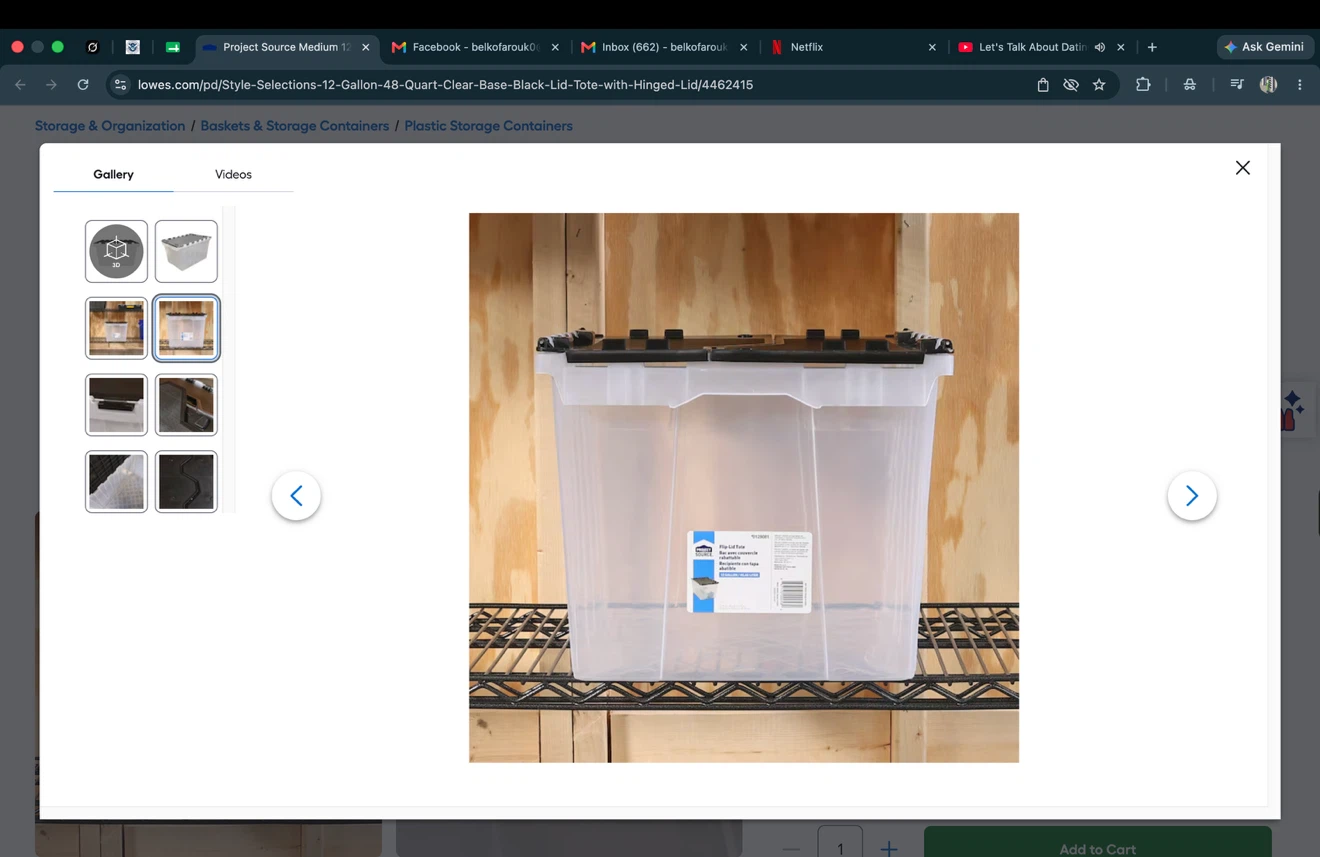1320x857 pixels.
Task: Select the lid close-up thumbnail
Action: (116, 405)
